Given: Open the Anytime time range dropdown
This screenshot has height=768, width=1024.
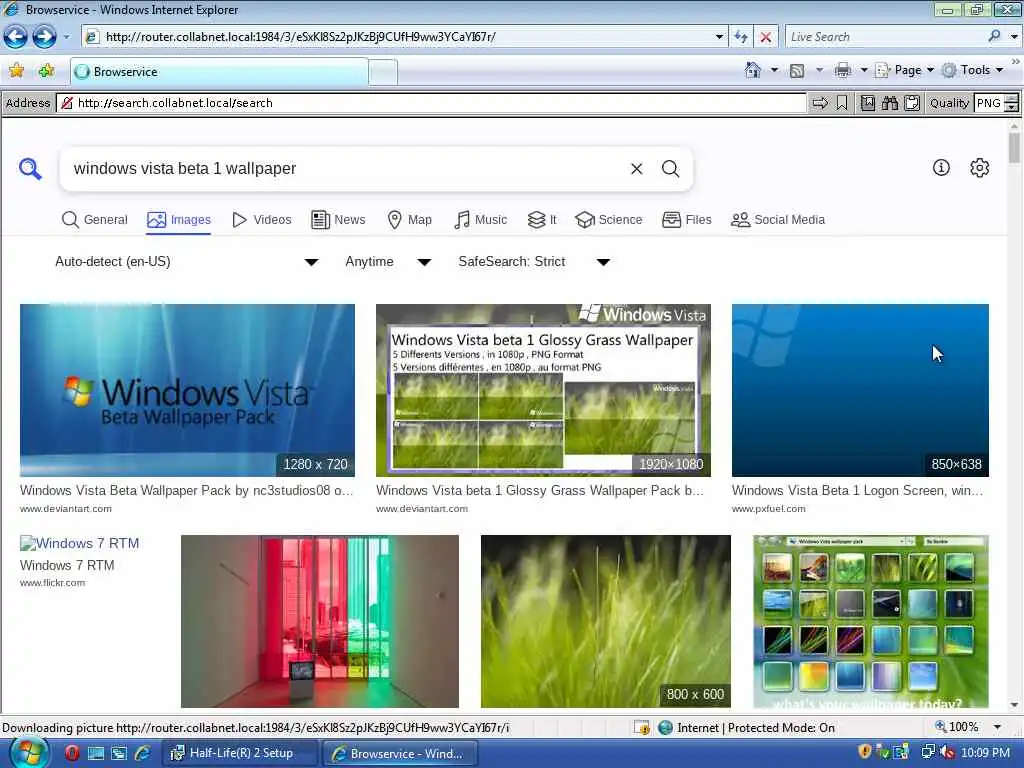Looking at the screenshot, I should 388,262.
